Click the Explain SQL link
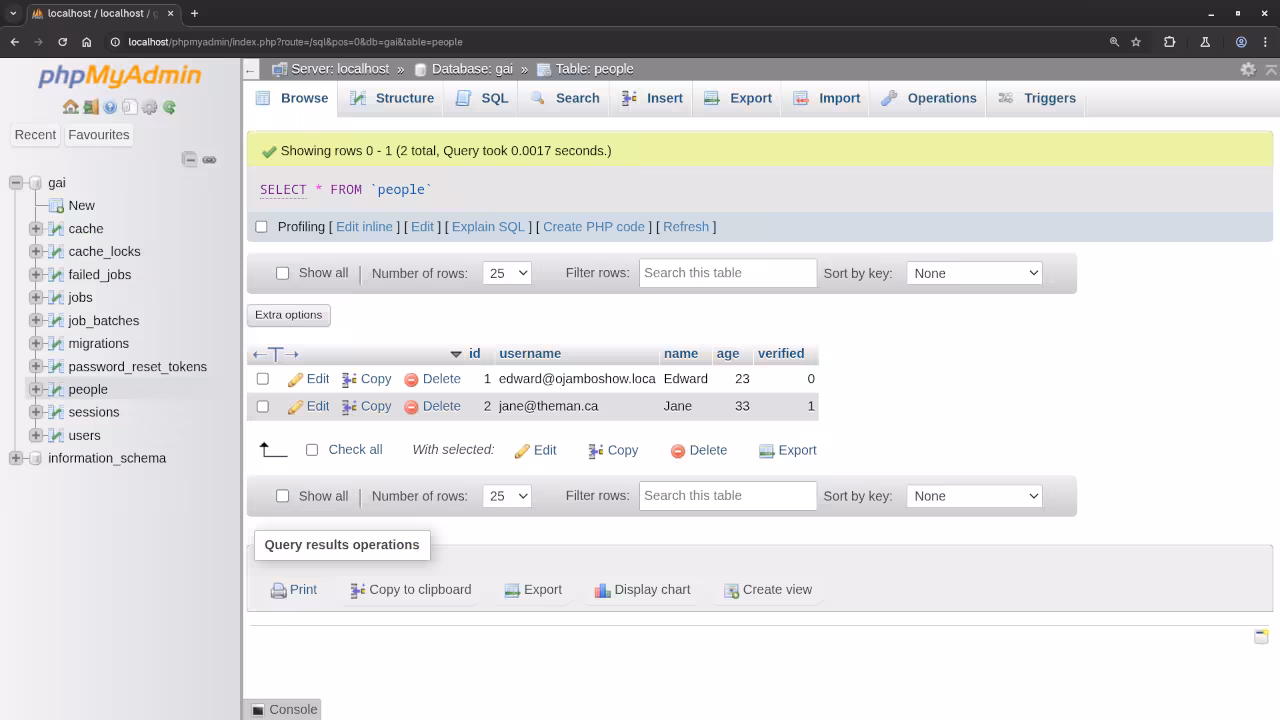 488,227
